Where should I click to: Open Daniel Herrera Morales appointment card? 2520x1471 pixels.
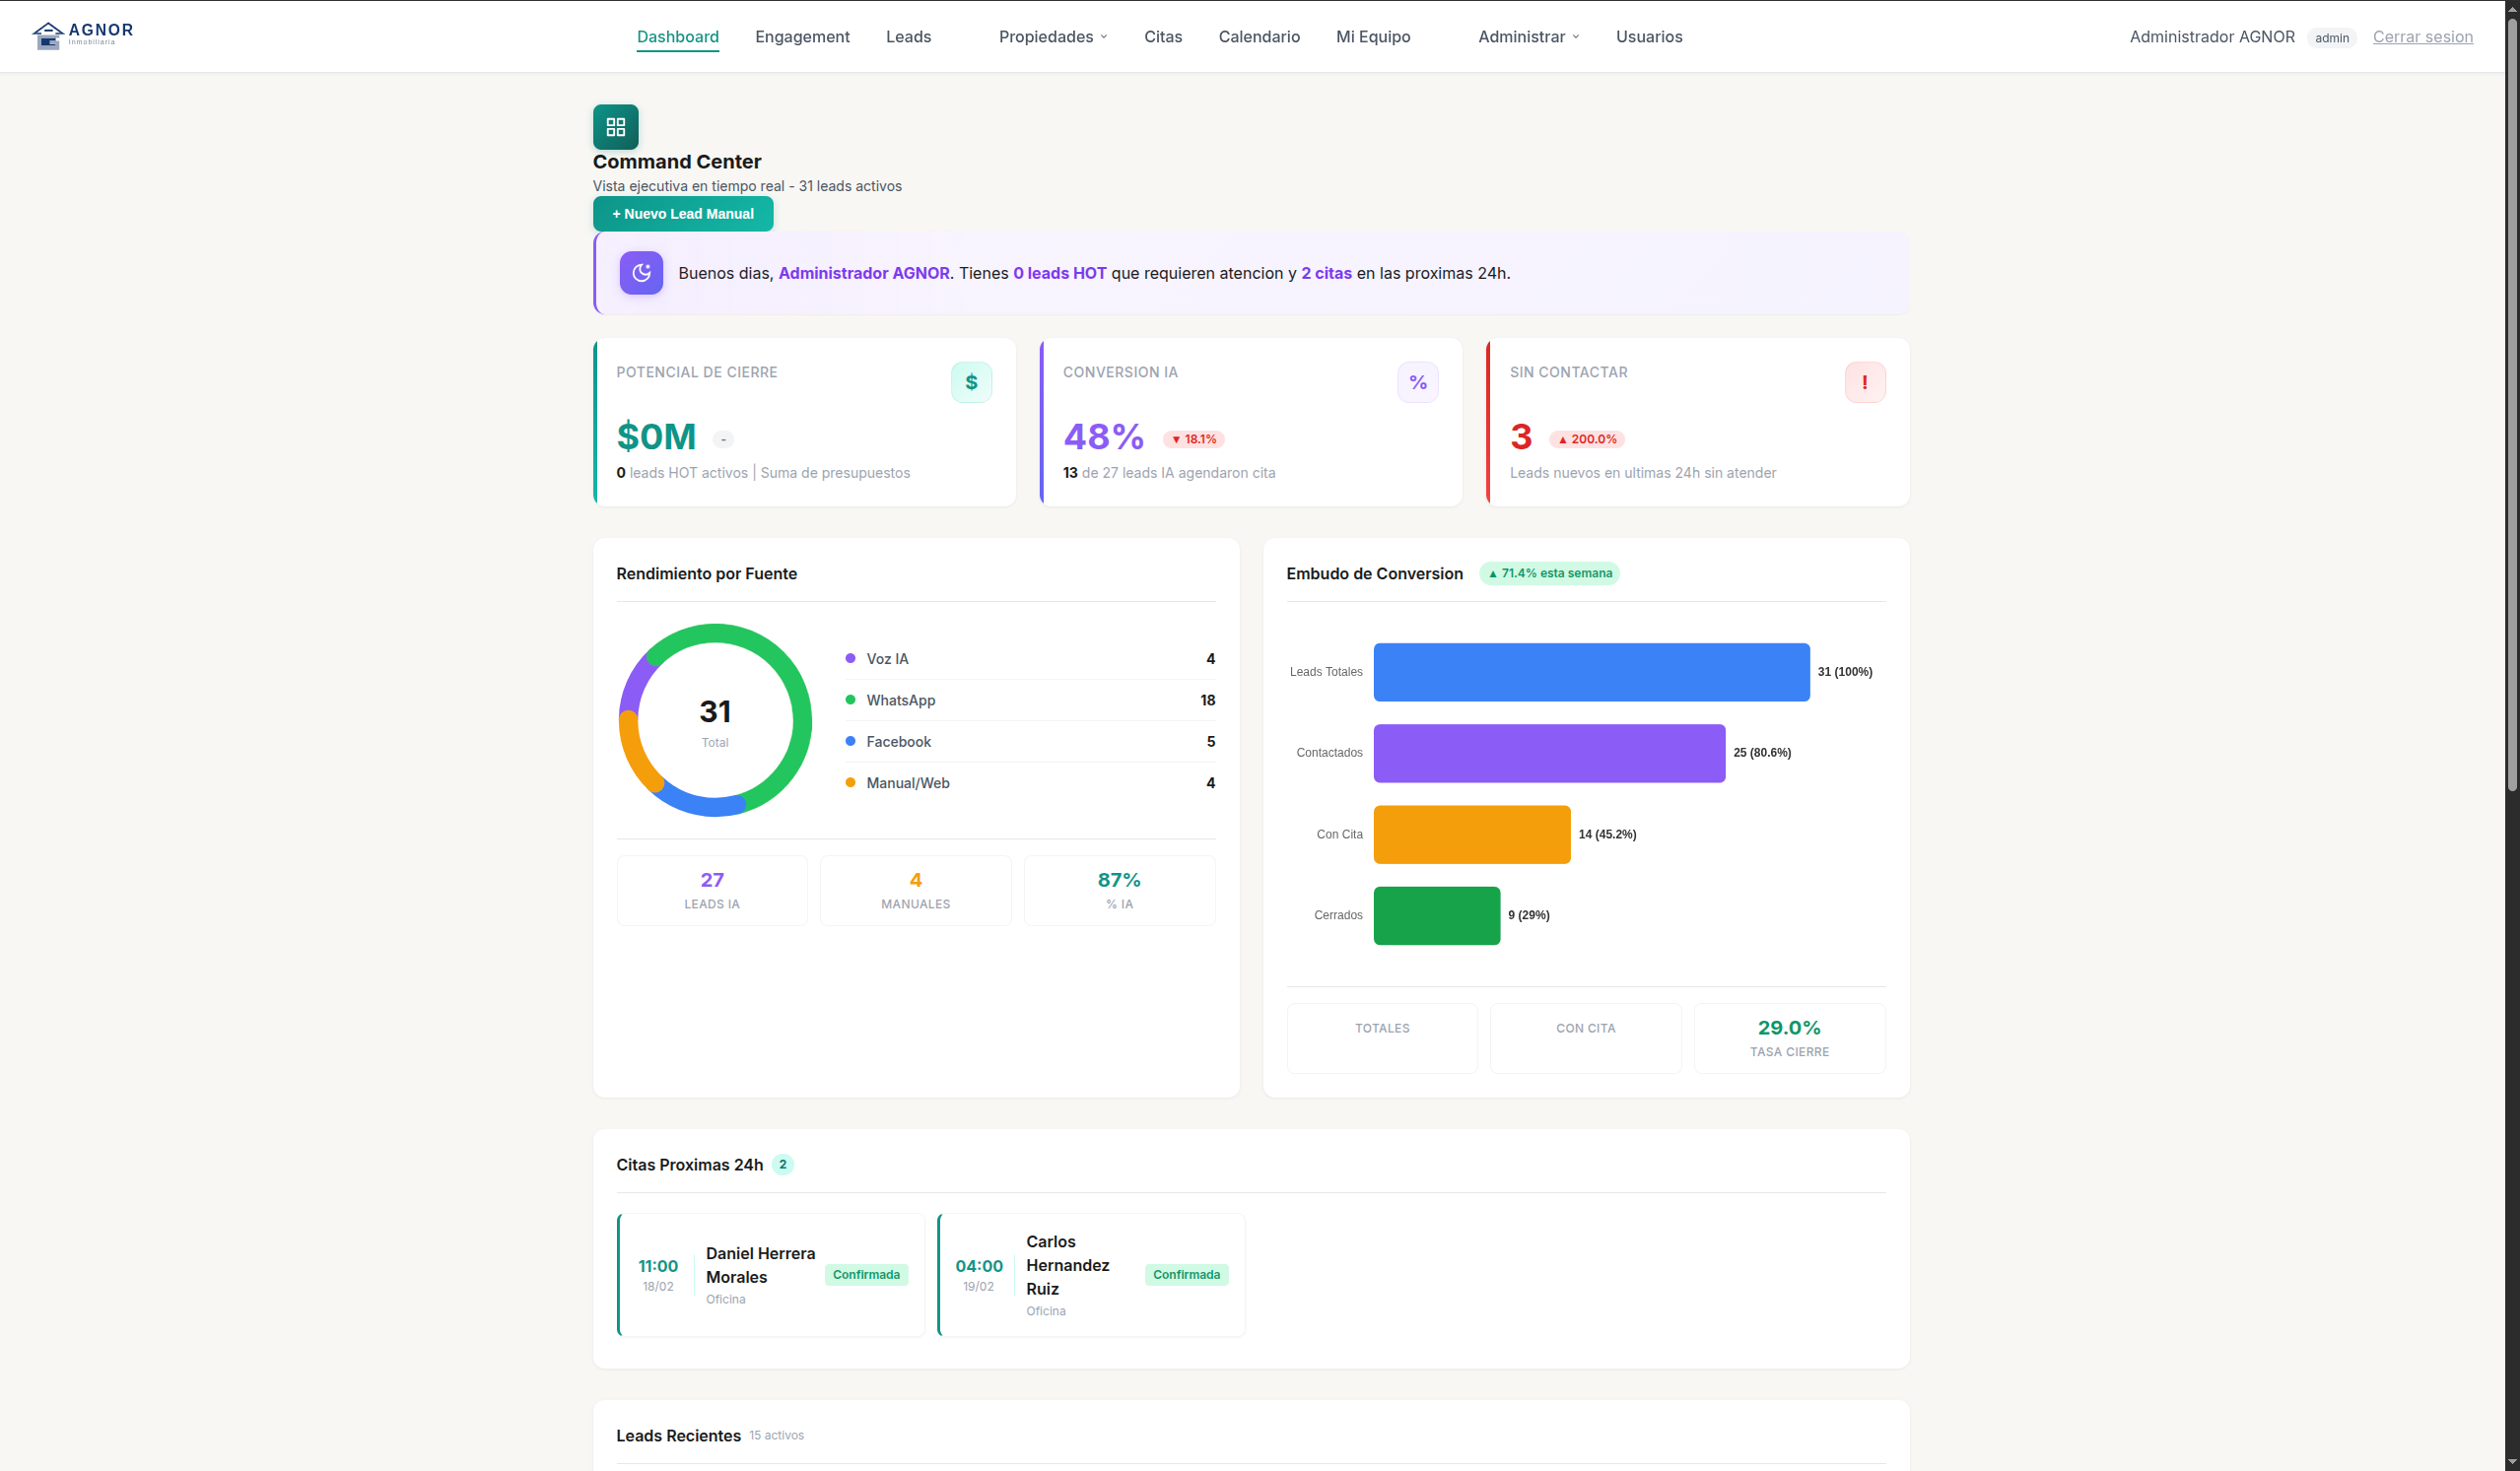coord(771,1275)
